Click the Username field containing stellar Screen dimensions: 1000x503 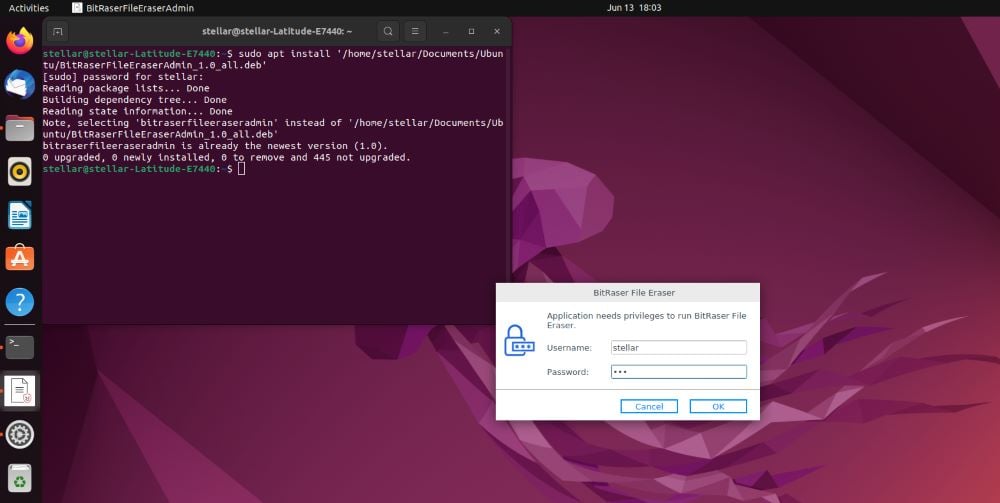tap(679, 347)
